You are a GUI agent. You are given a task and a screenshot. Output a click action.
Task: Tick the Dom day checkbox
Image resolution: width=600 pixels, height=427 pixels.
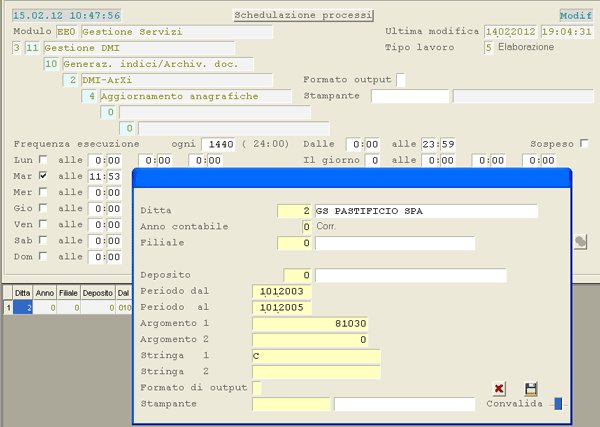43,257
